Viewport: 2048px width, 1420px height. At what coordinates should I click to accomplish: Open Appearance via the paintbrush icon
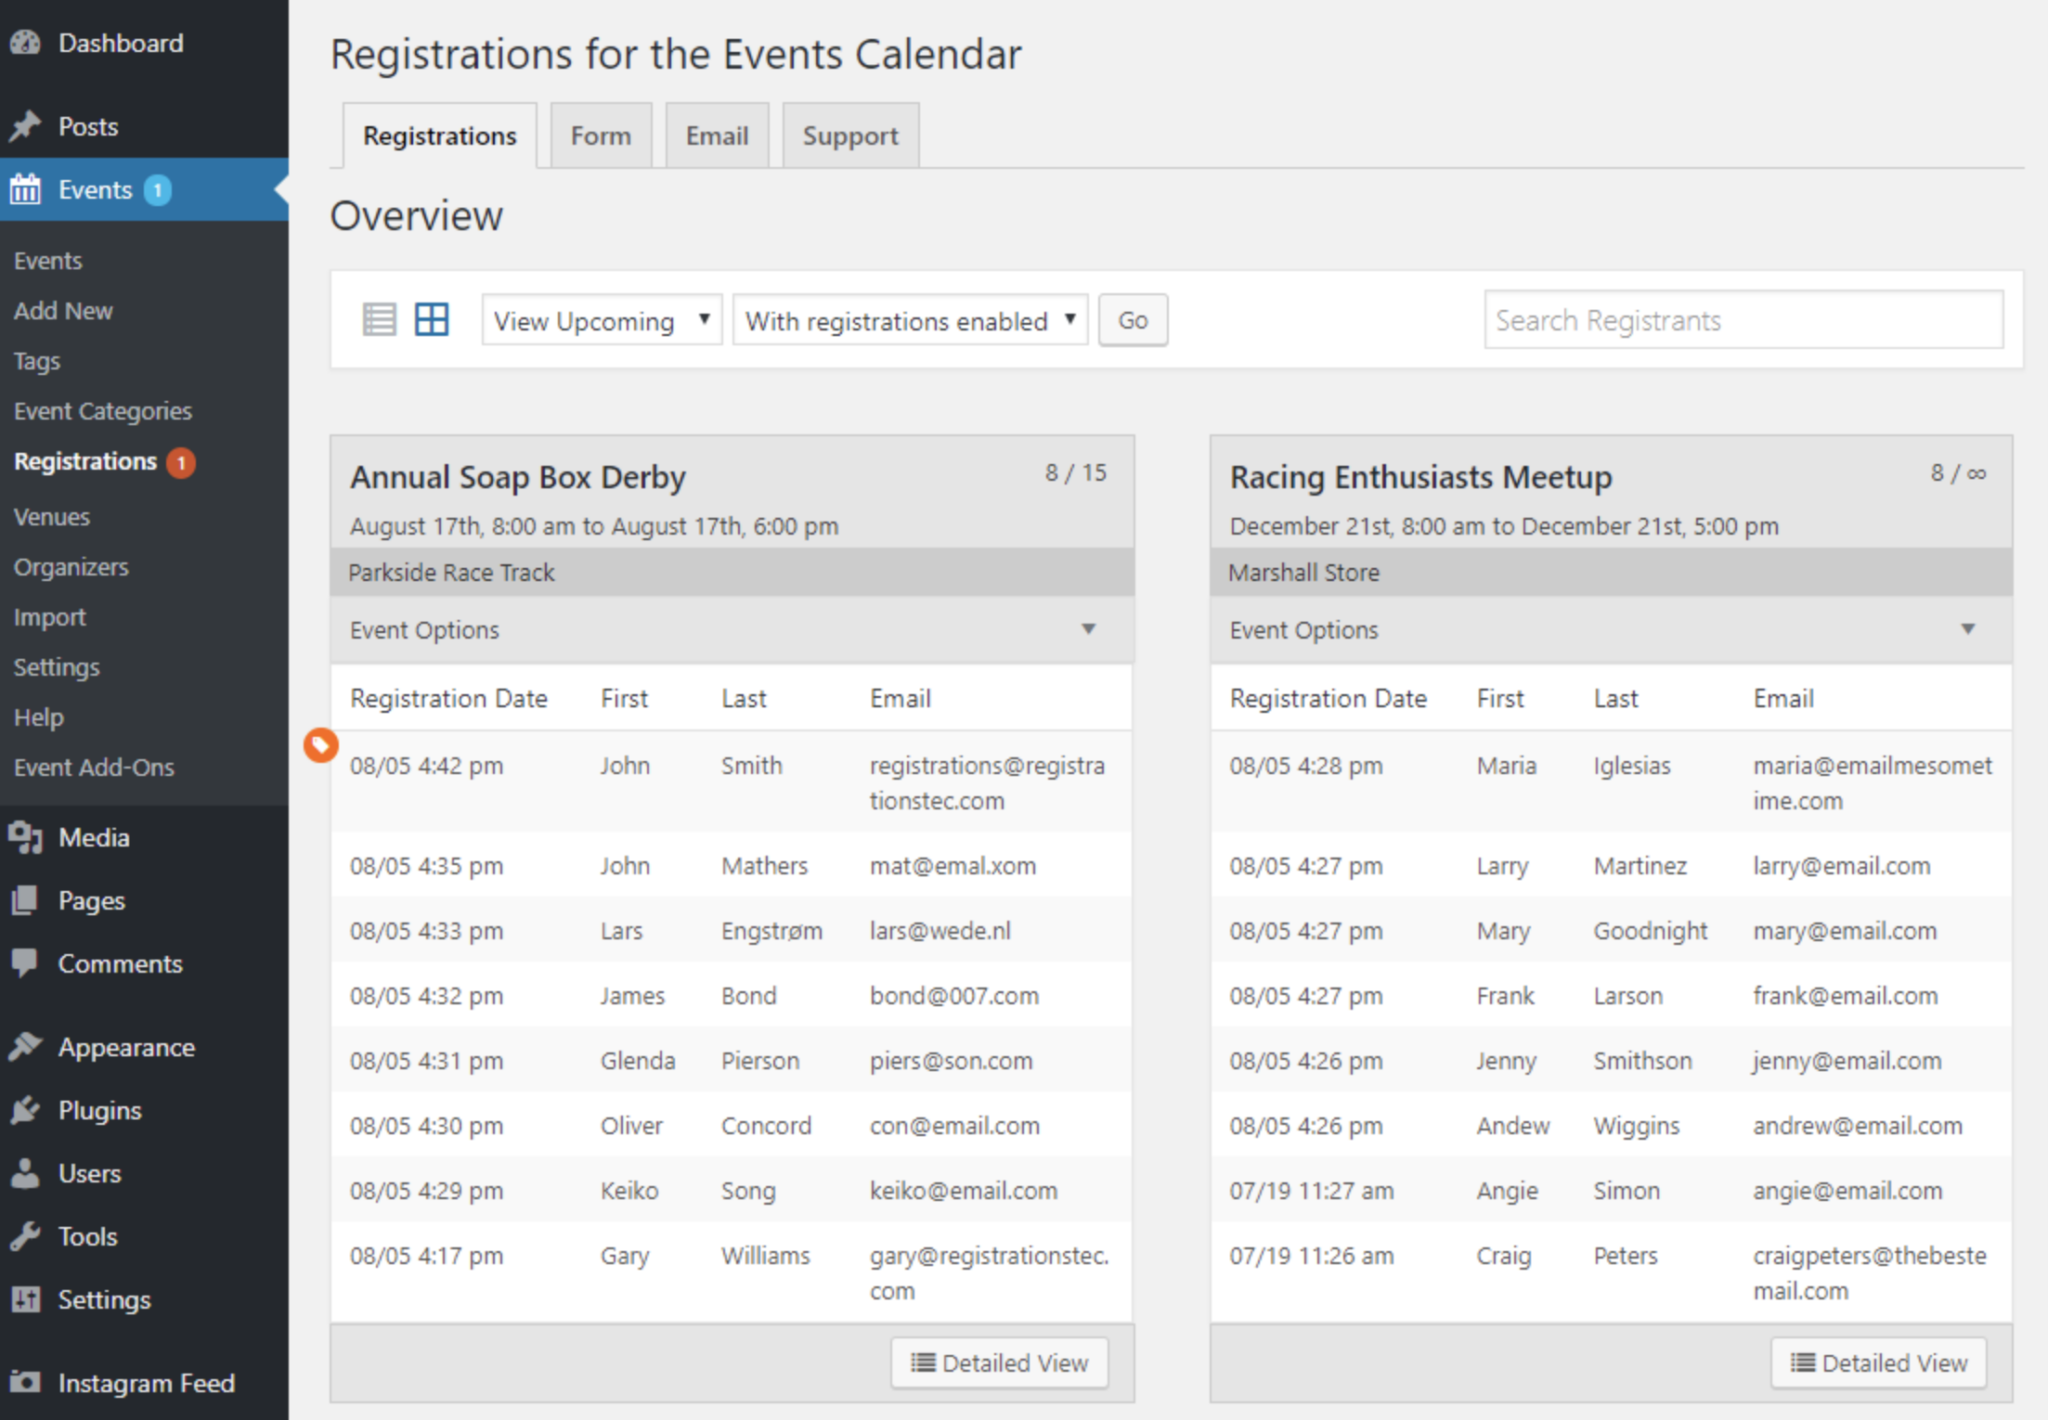pos(25,1046)
